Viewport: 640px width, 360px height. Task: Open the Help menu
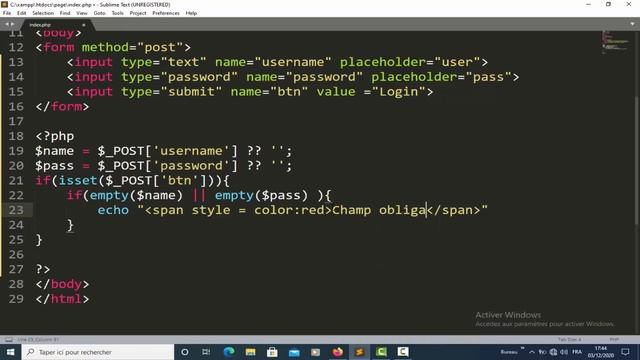click(x=191, y=13)
